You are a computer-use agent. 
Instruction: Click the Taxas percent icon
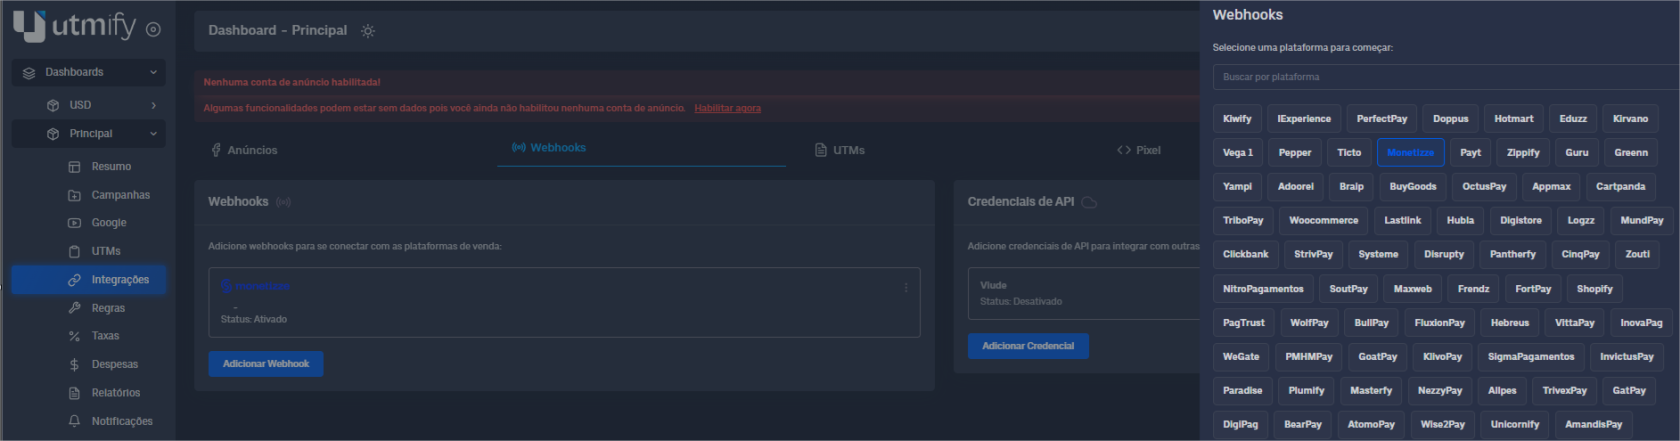click(74, 336)
